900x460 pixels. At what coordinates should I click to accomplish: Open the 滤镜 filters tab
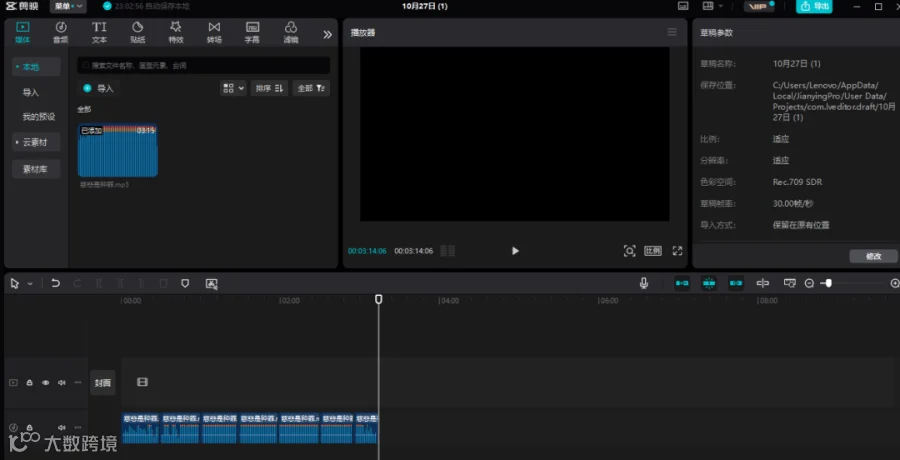291,32
